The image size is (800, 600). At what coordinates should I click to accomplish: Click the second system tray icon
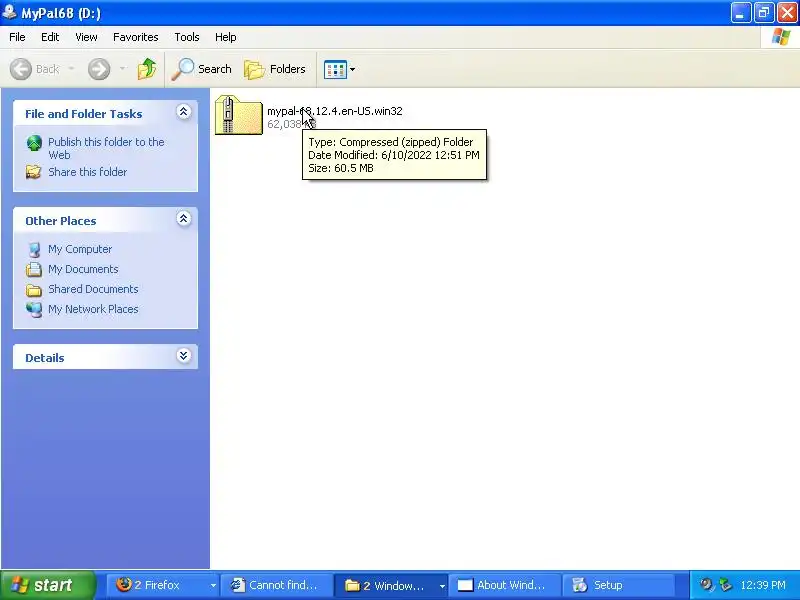tap(725, 585)
